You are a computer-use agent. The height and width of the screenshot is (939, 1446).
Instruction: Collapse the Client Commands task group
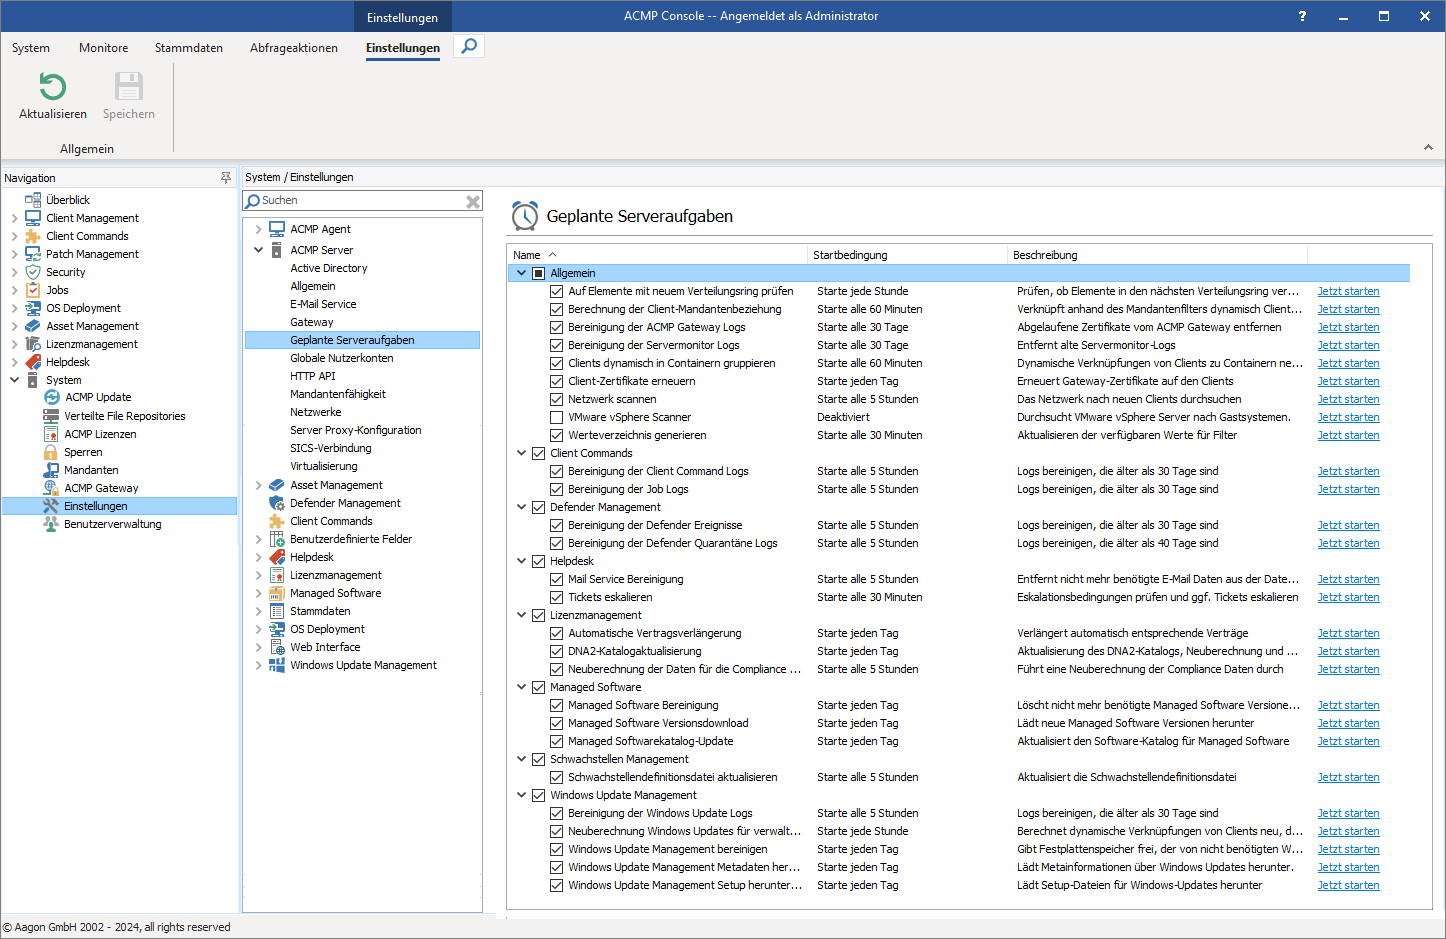pyautogui.click(x=521, y=453)
